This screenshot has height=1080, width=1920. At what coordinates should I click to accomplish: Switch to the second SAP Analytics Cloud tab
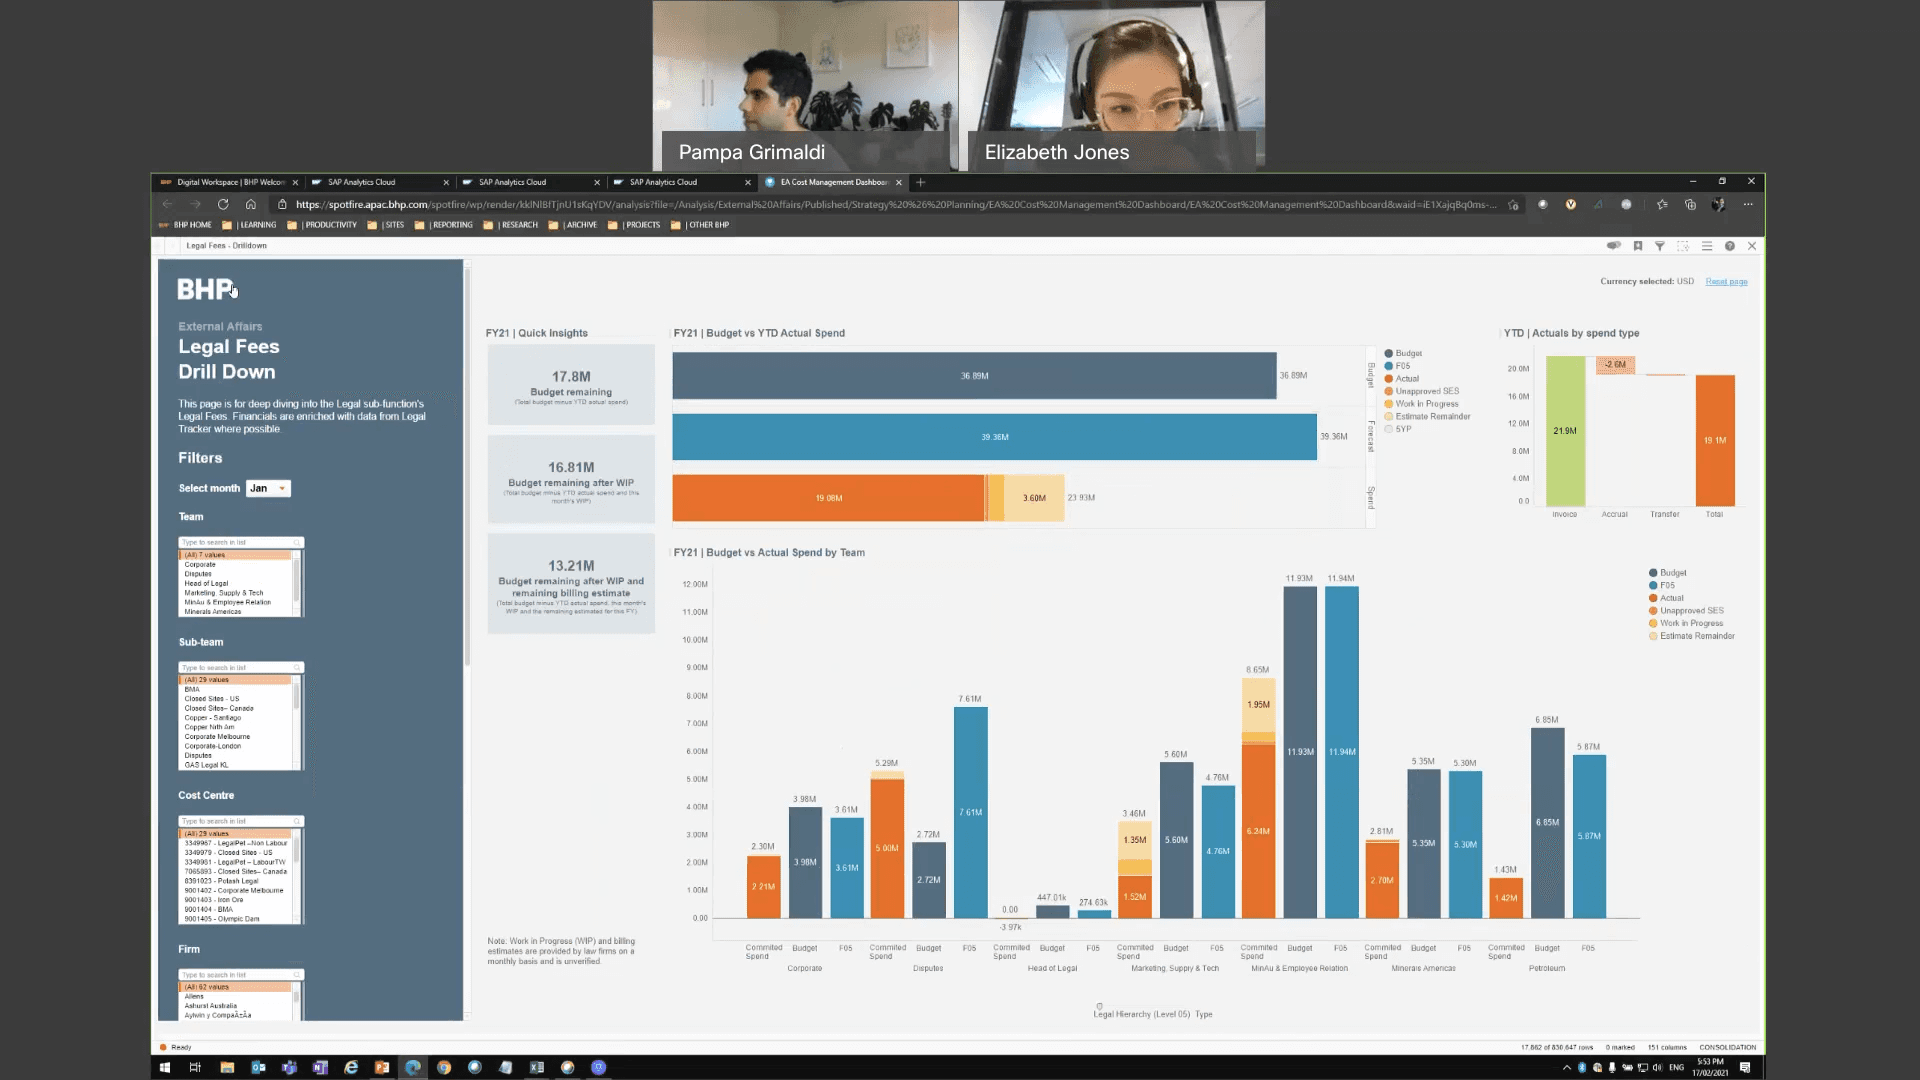(x=512, y=182)
